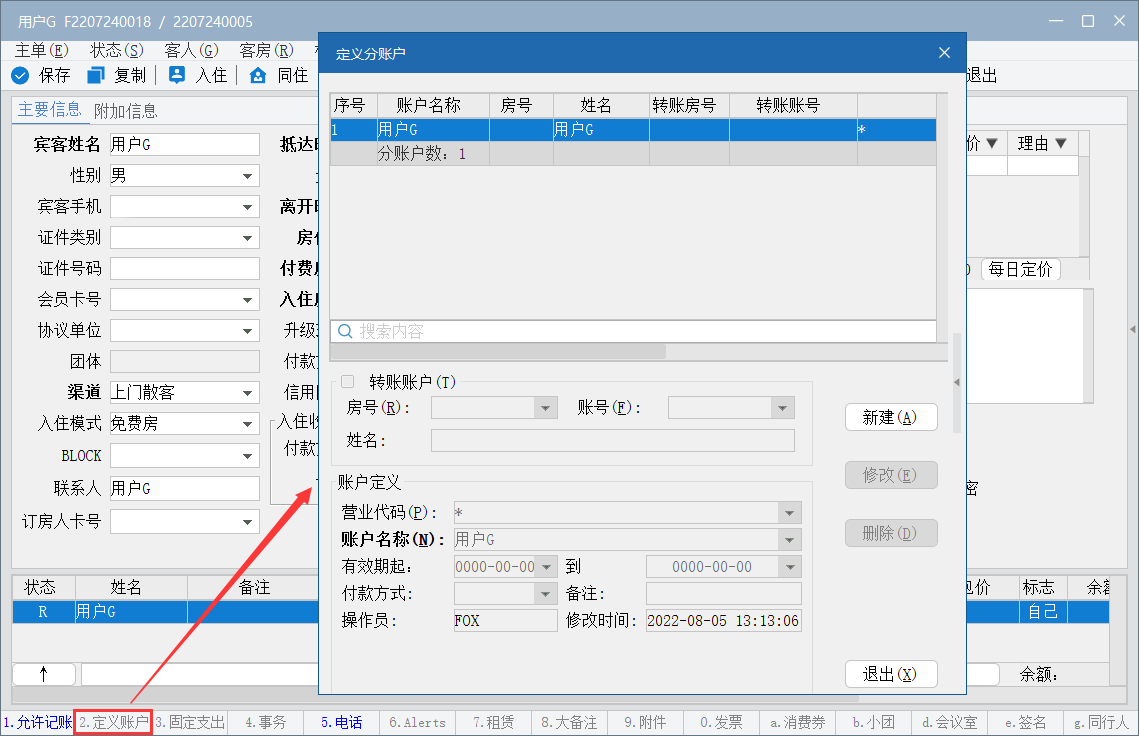Click the 复制 copy icon in toolbar
Screen dimensions: 1139x736
pyautogui.click(x=96, y=75)
